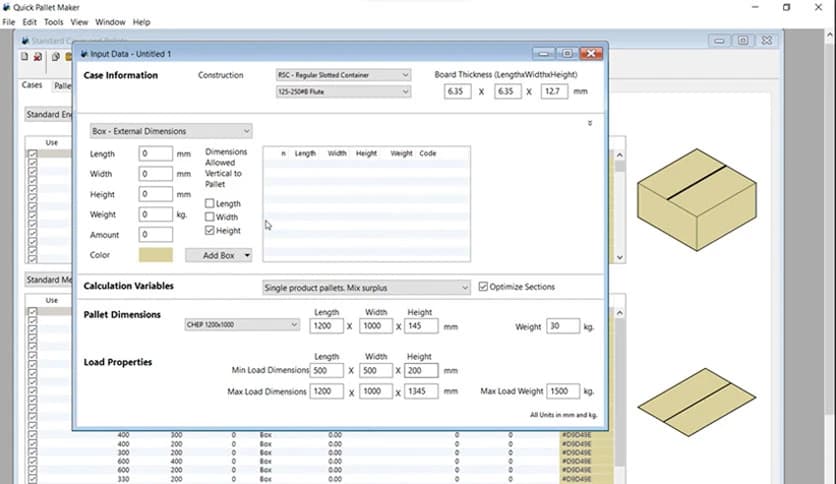The height and width of the screenshot is (484, 836).
Task: Open the Single product pallets dropdown
Action: click(x=365, y=288)
